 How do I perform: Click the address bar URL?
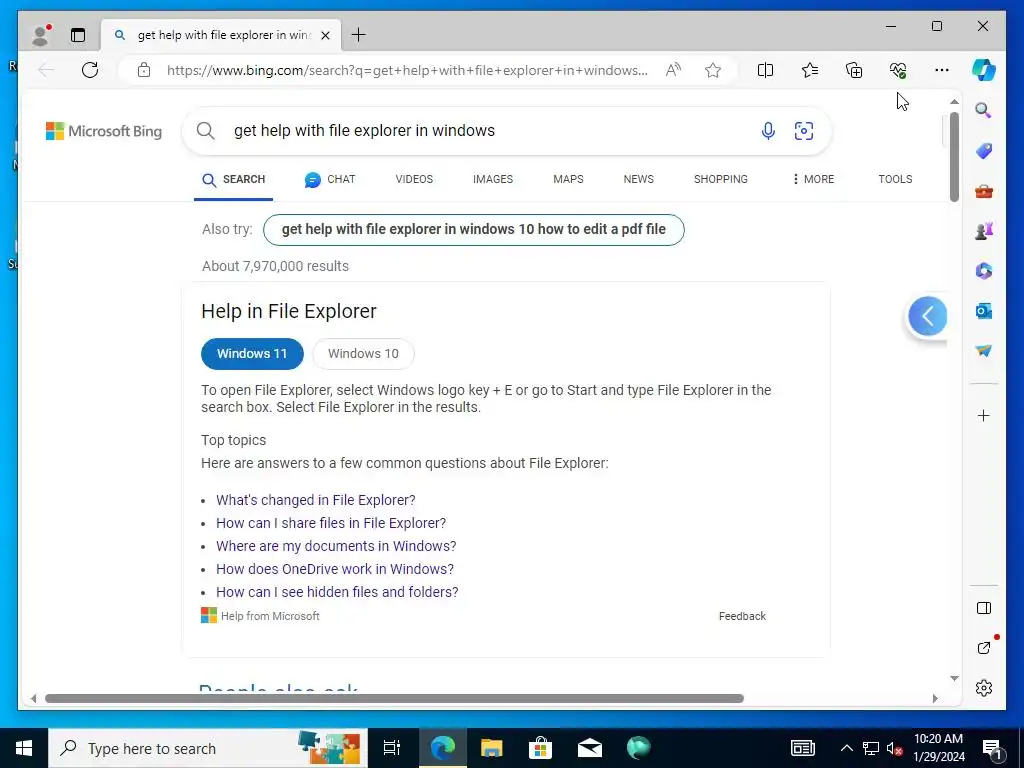407,71
